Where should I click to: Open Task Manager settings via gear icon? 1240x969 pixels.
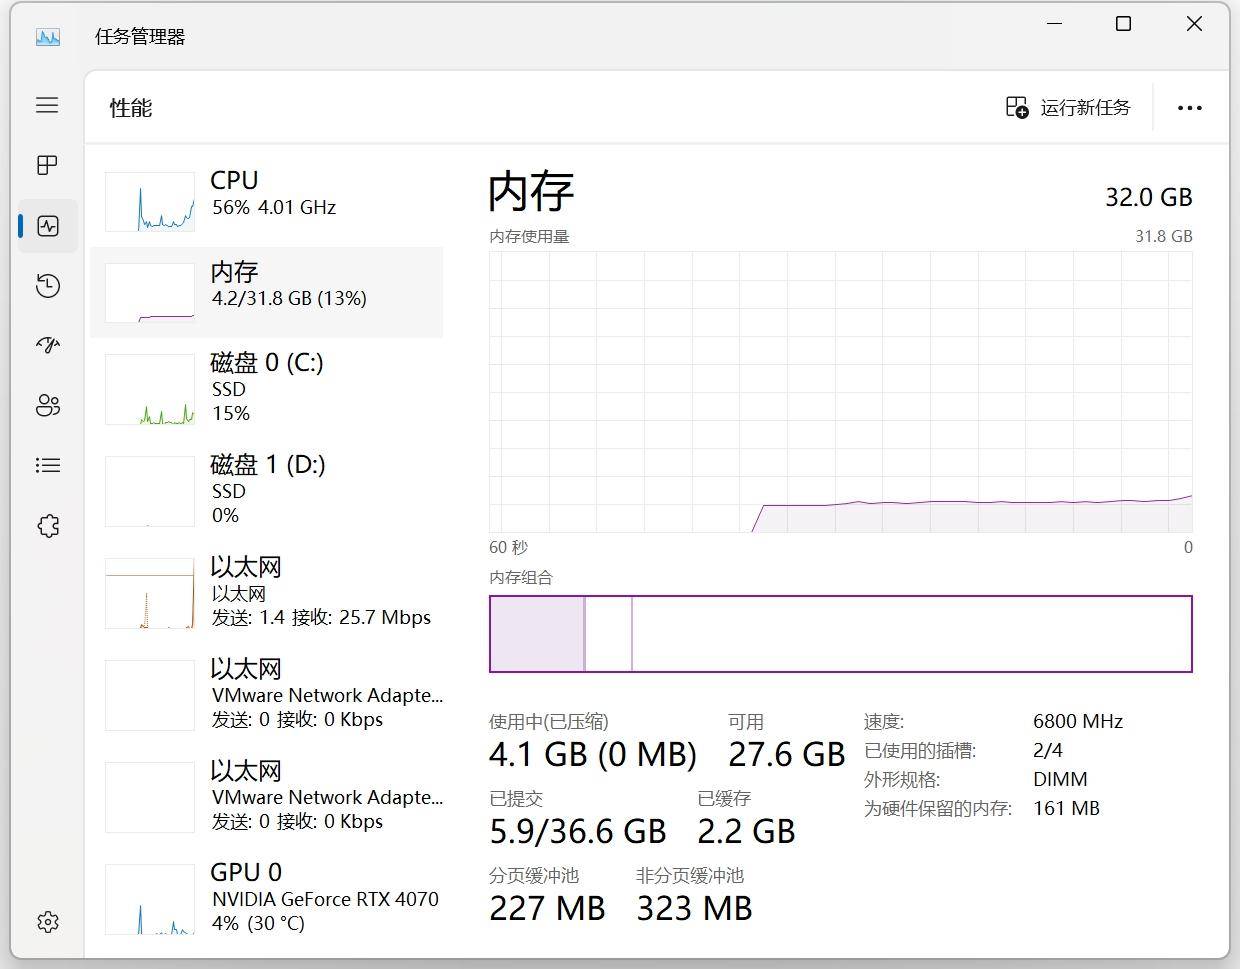point(47,921)
